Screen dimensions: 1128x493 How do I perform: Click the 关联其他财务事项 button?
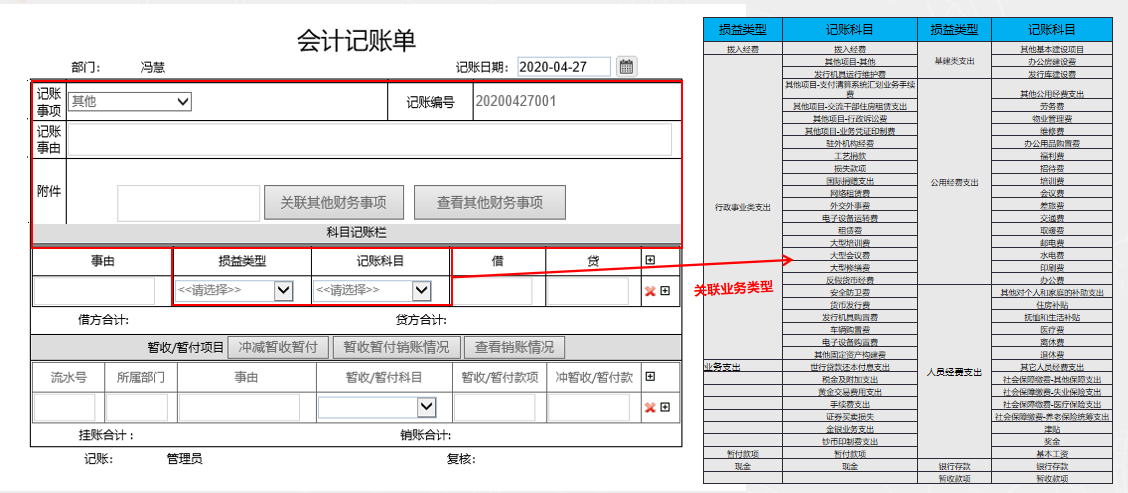click(333, 203)
